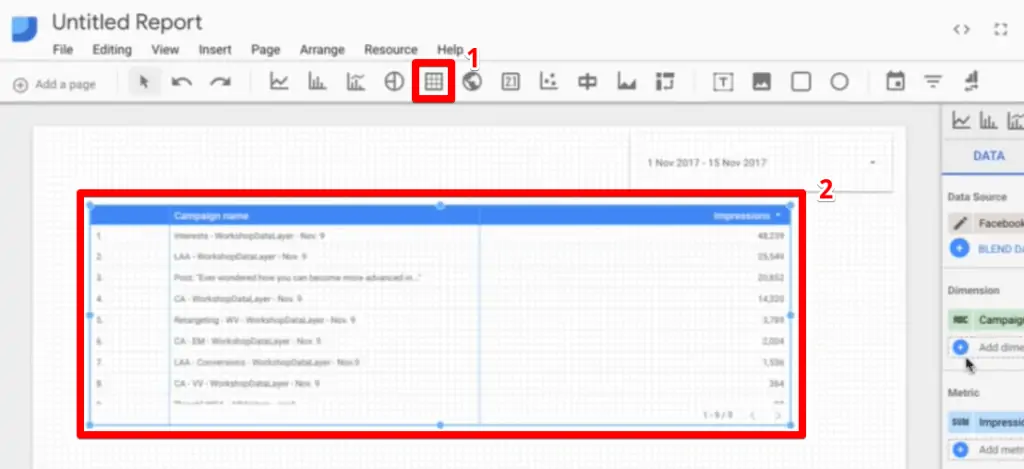Viewport: 1024px width, 469px height.
Task: Open the Insert menu
Action: [x=215, y=50]
